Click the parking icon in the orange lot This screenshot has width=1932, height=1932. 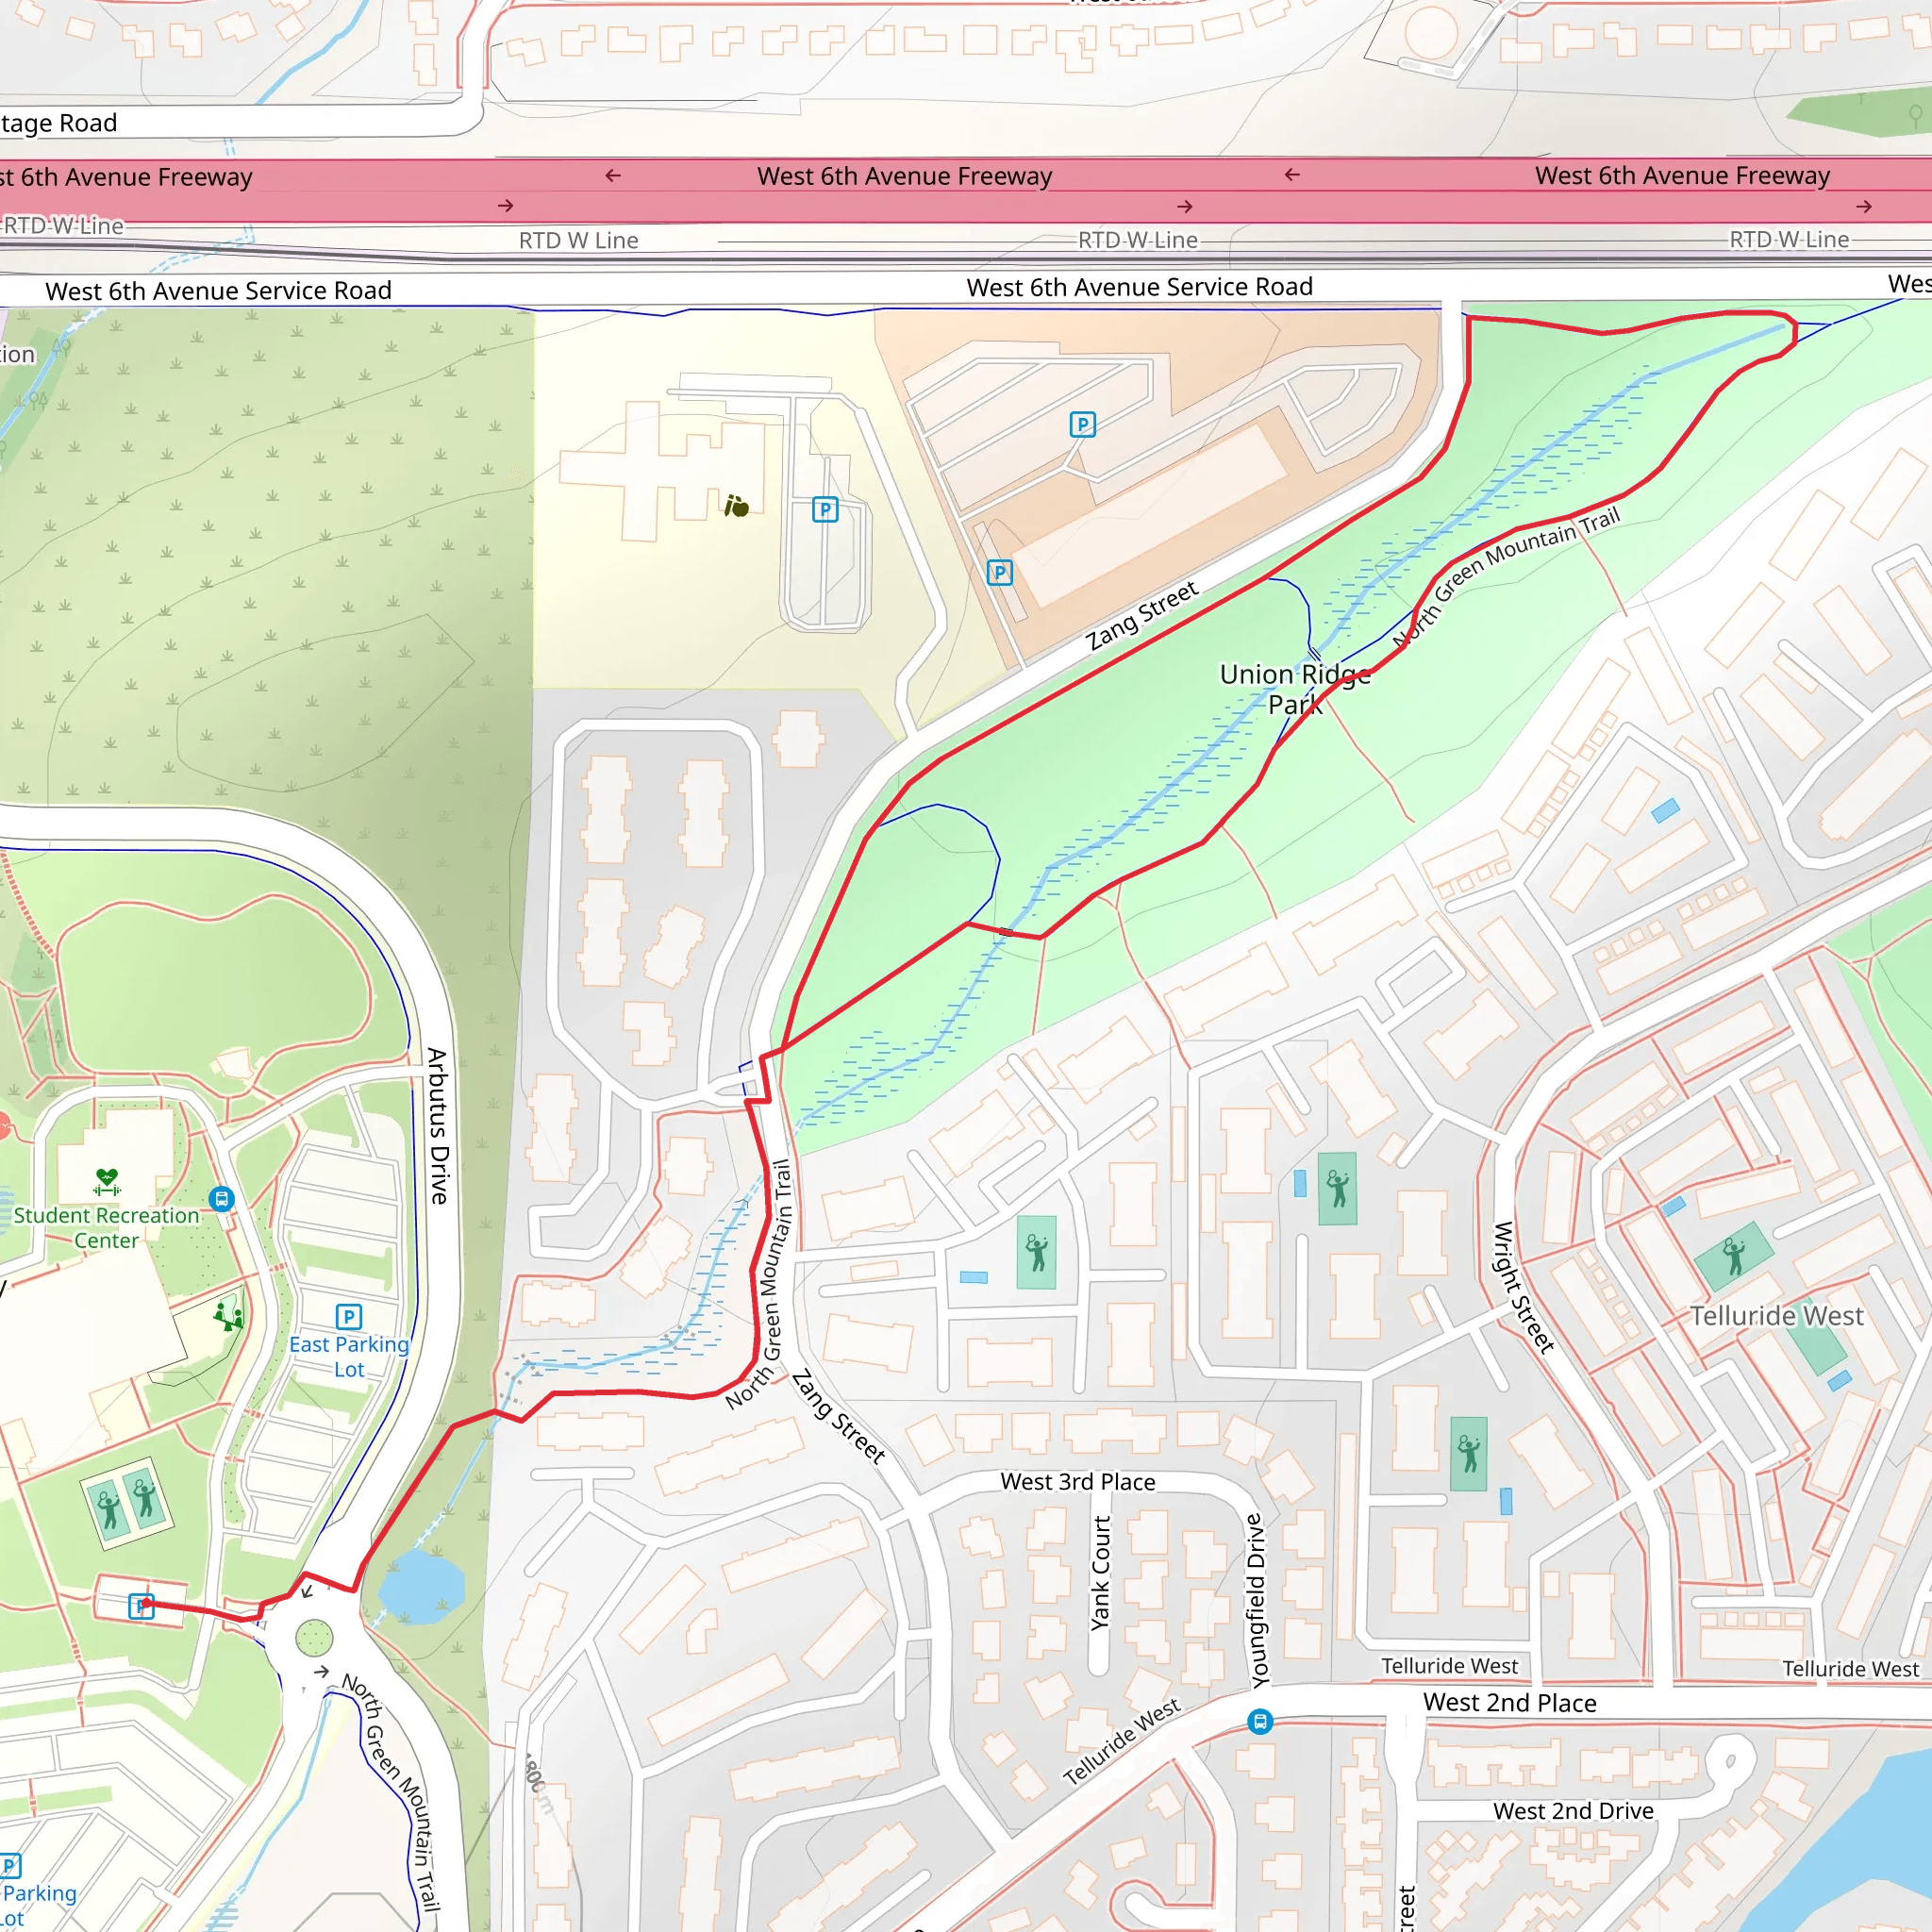1082,425
